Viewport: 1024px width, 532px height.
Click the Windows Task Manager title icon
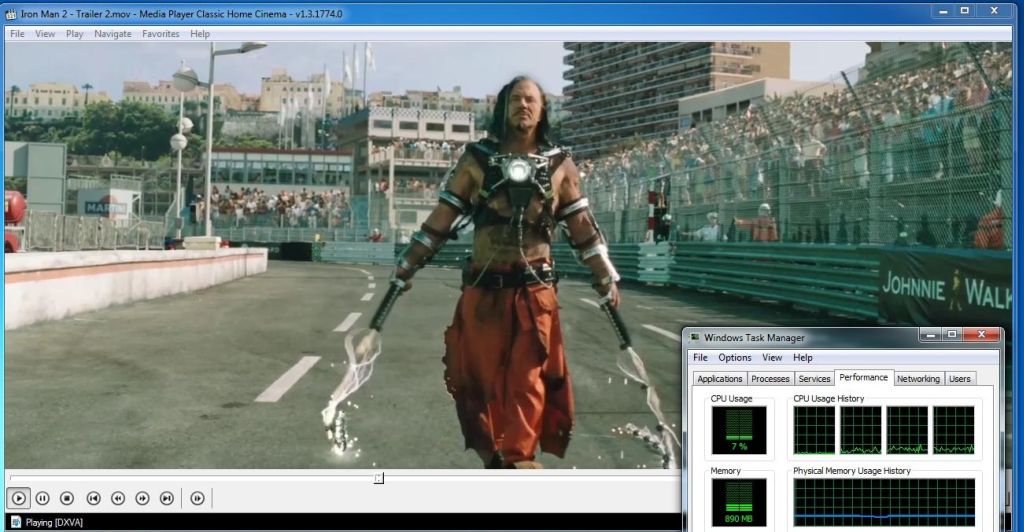coord(695,337)
